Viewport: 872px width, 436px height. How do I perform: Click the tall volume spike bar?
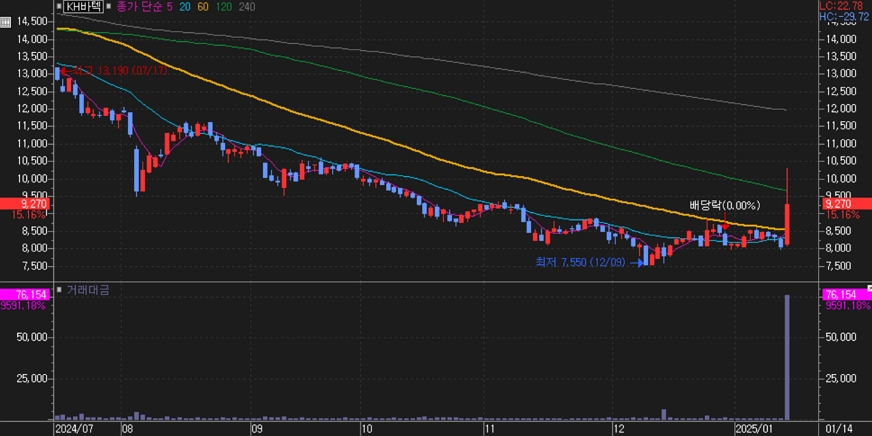[x=787, y=357]
